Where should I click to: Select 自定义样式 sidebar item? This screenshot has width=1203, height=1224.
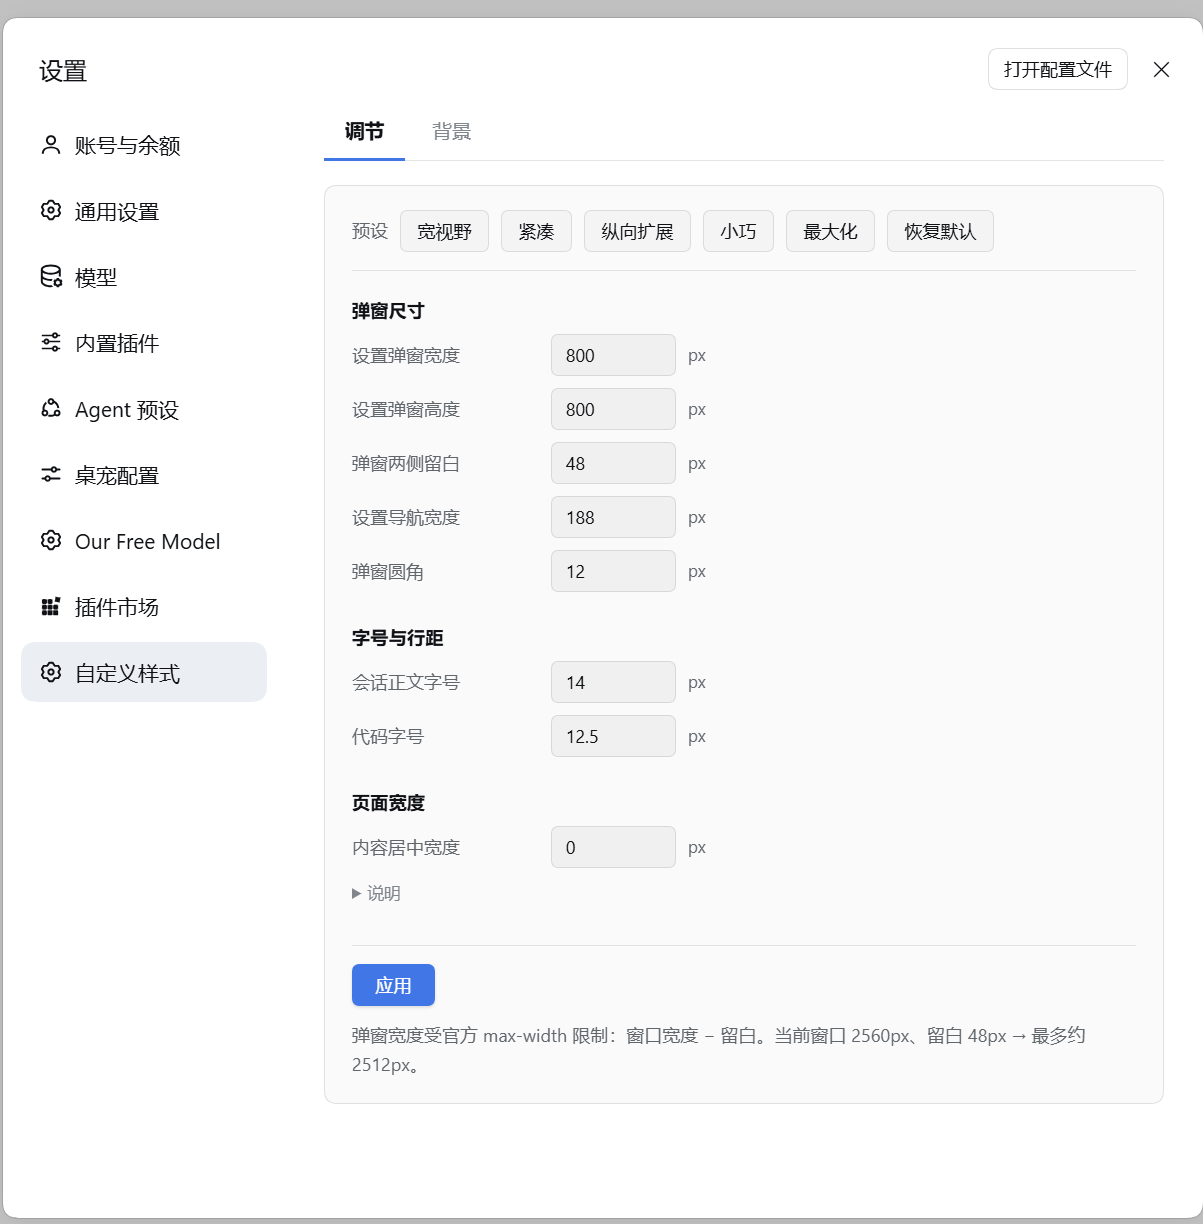pos(144,673)
